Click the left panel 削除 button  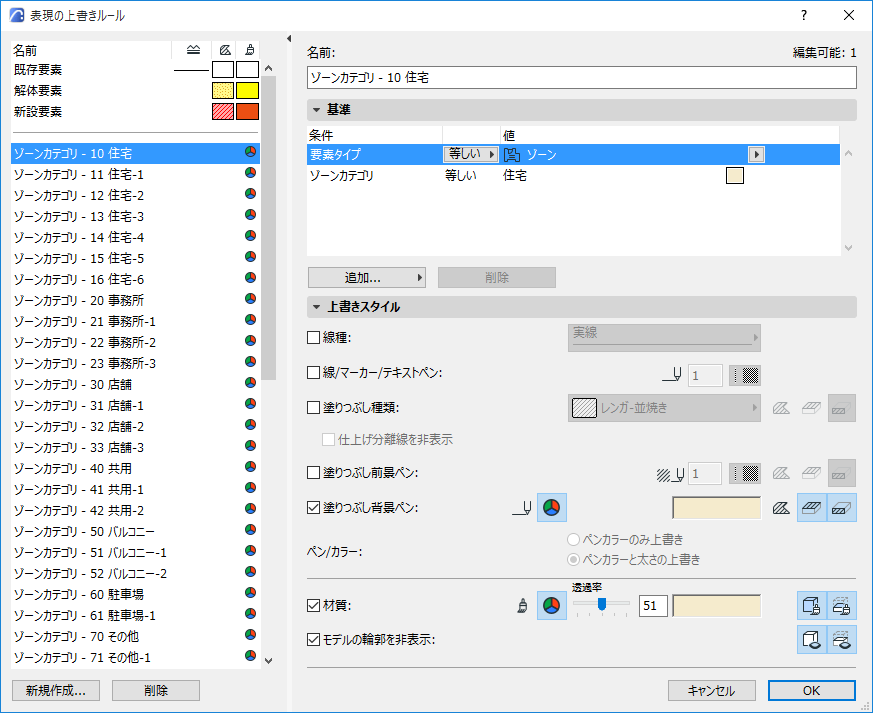tap(156, 691)
